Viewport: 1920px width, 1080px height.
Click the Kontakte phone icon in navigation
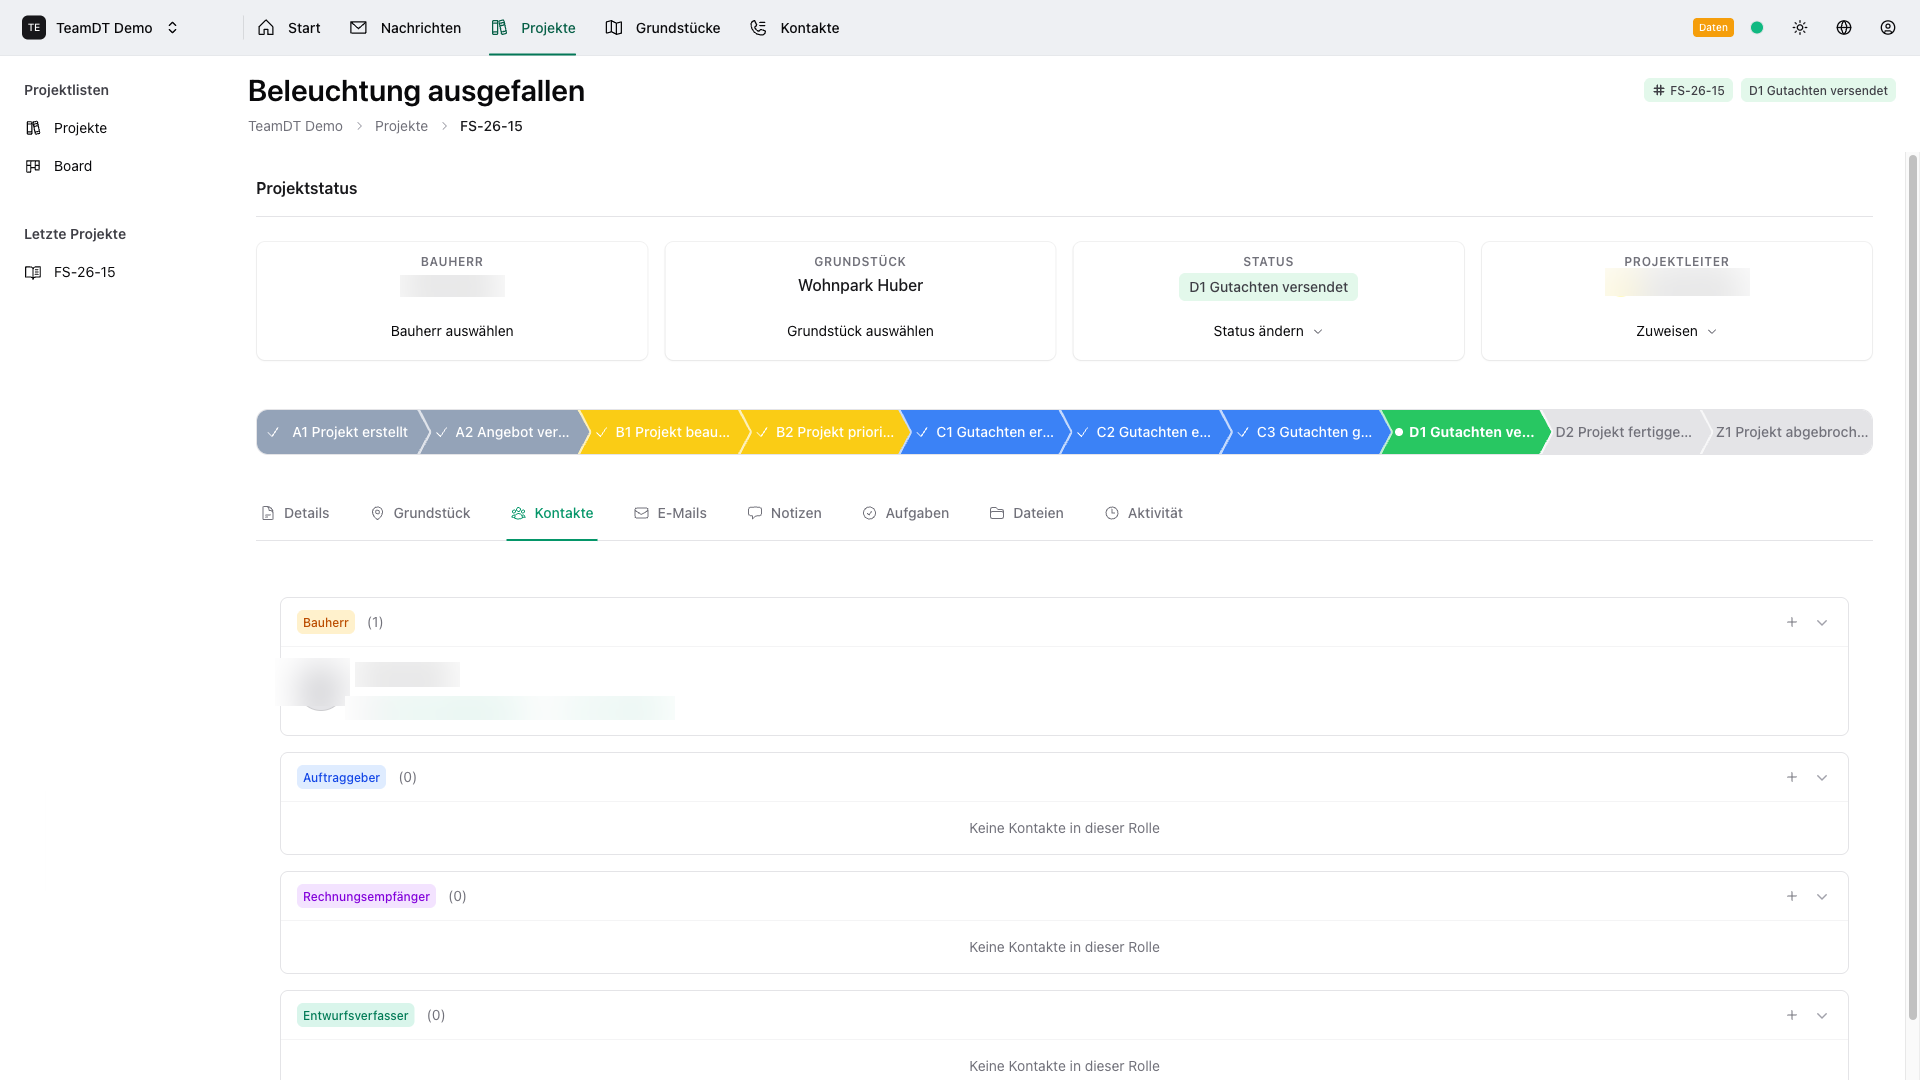(x=757, y=27)
